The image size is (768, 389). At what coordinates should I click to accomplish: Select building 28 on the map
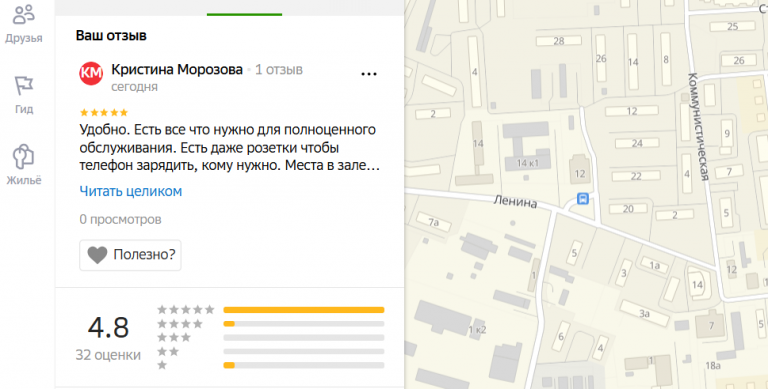pyautogui.click(x=559, y=41)
